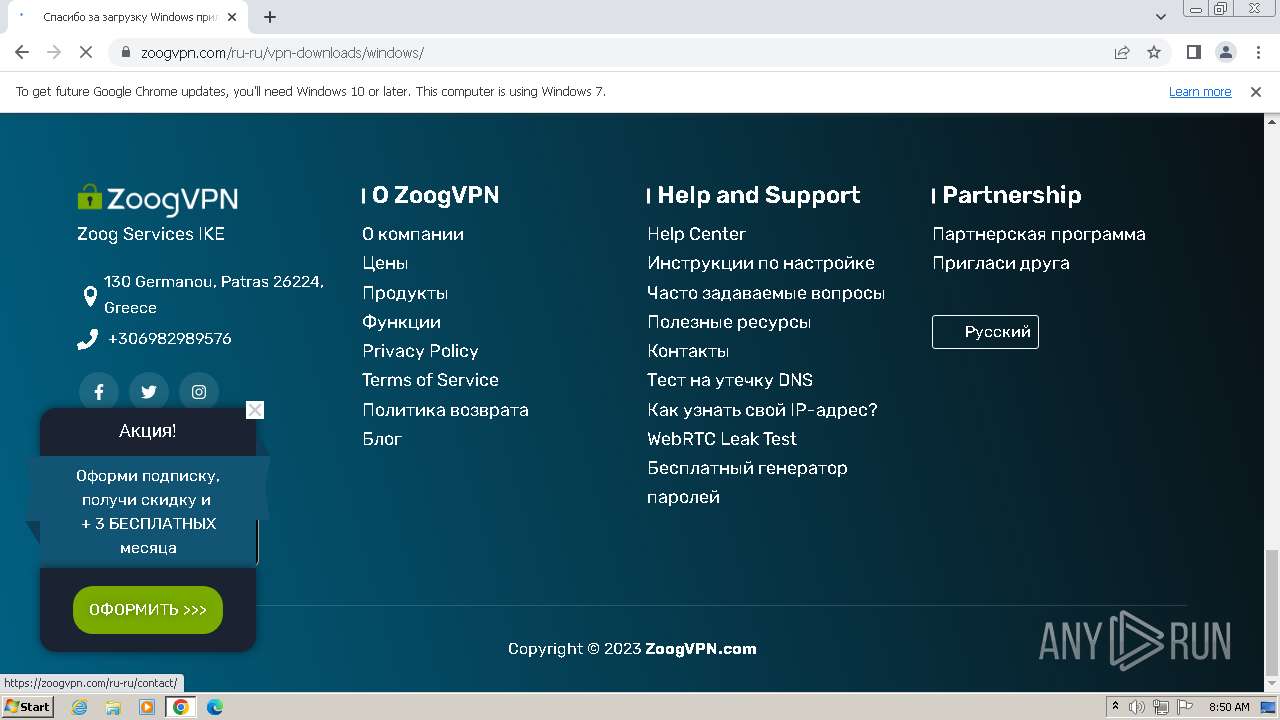The height and width of the screenshot is (720, 1280).
Task: Open Пригласи друга link
Action: 1001,263
